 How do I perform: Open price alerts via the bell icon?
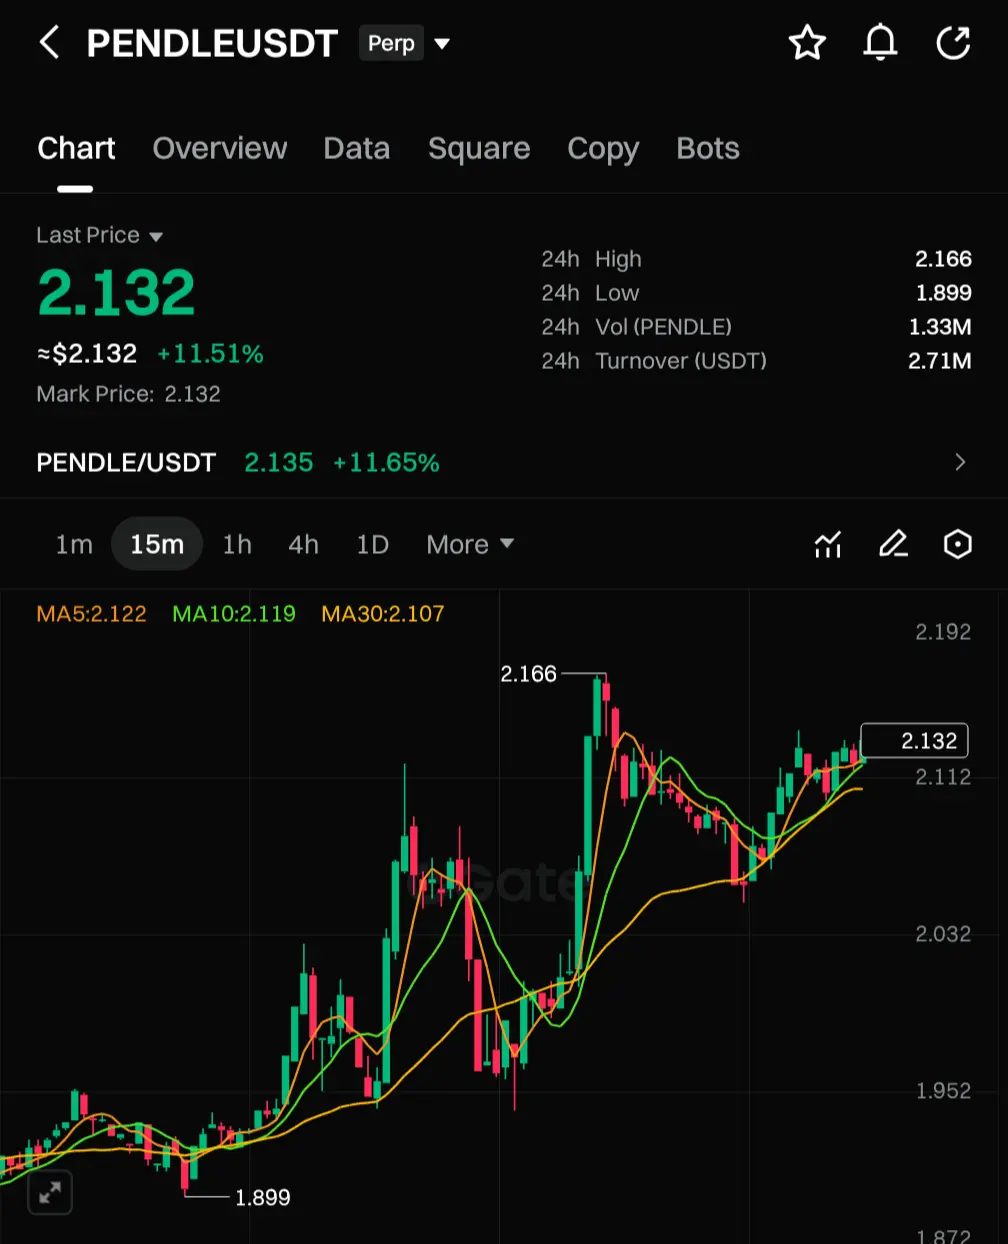click(880, 43)
